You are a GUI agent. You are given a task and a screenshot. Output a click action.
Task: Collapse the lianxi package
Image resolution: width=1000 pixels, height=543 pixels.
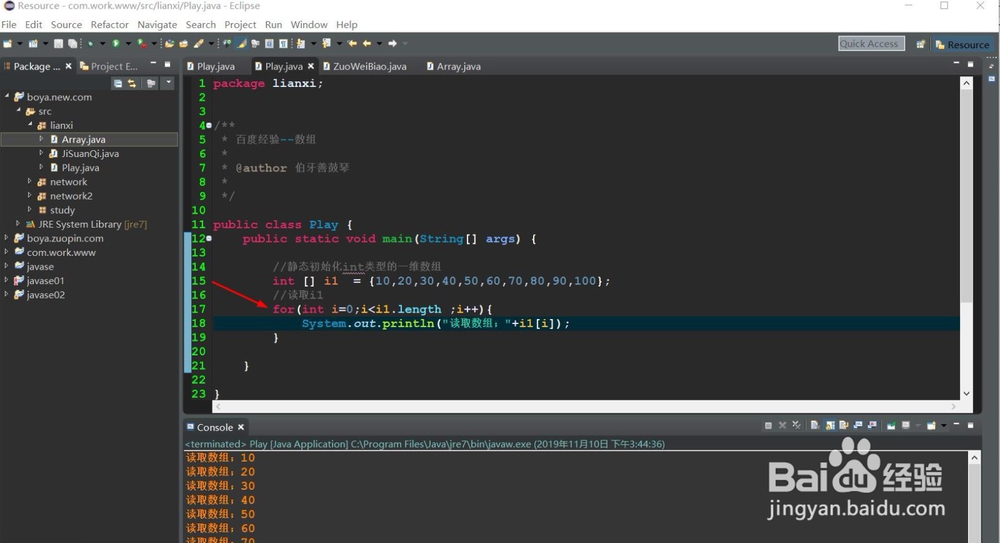[30, 124]
